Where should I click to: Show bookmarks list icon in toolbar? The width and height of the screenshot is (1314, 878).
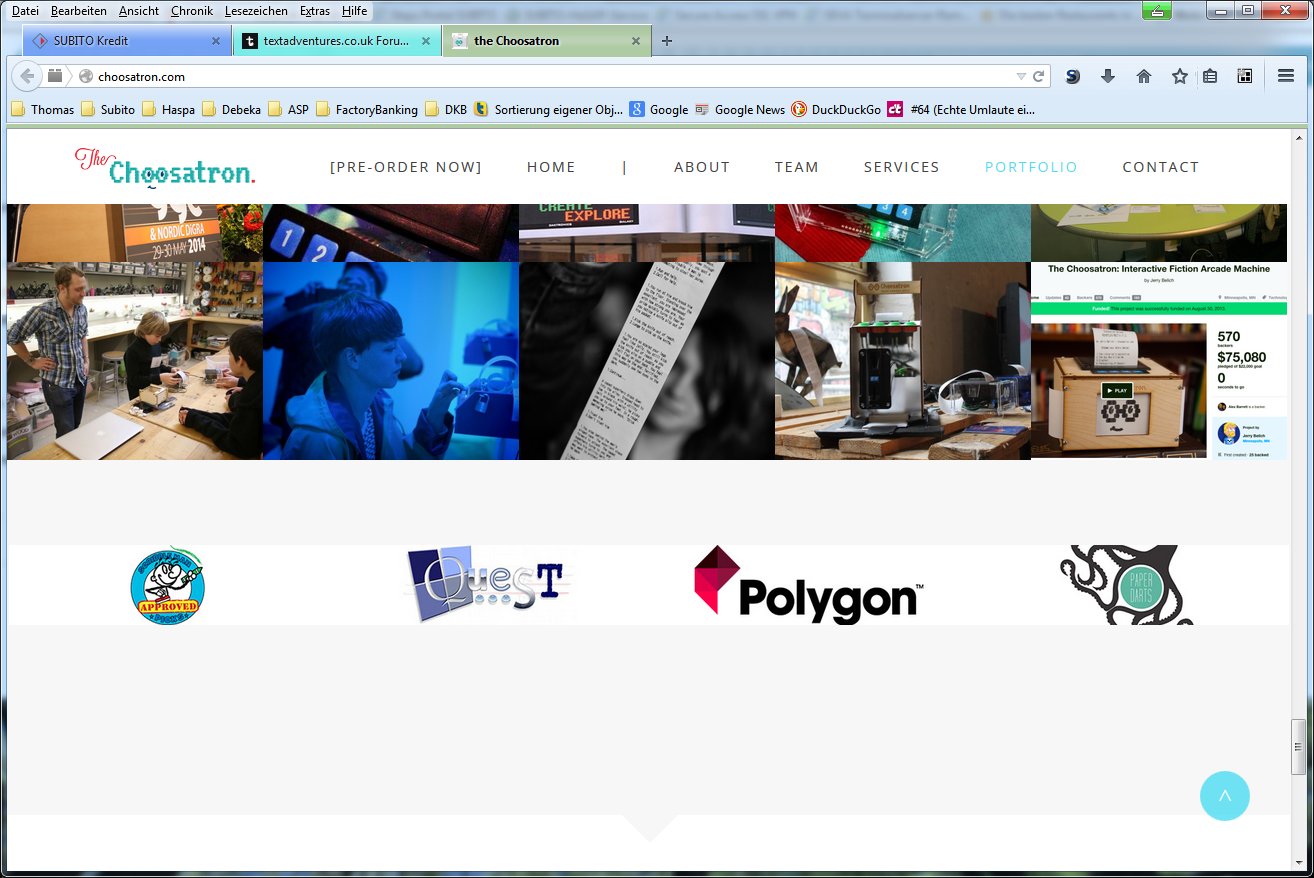[x=1210, y=76]
